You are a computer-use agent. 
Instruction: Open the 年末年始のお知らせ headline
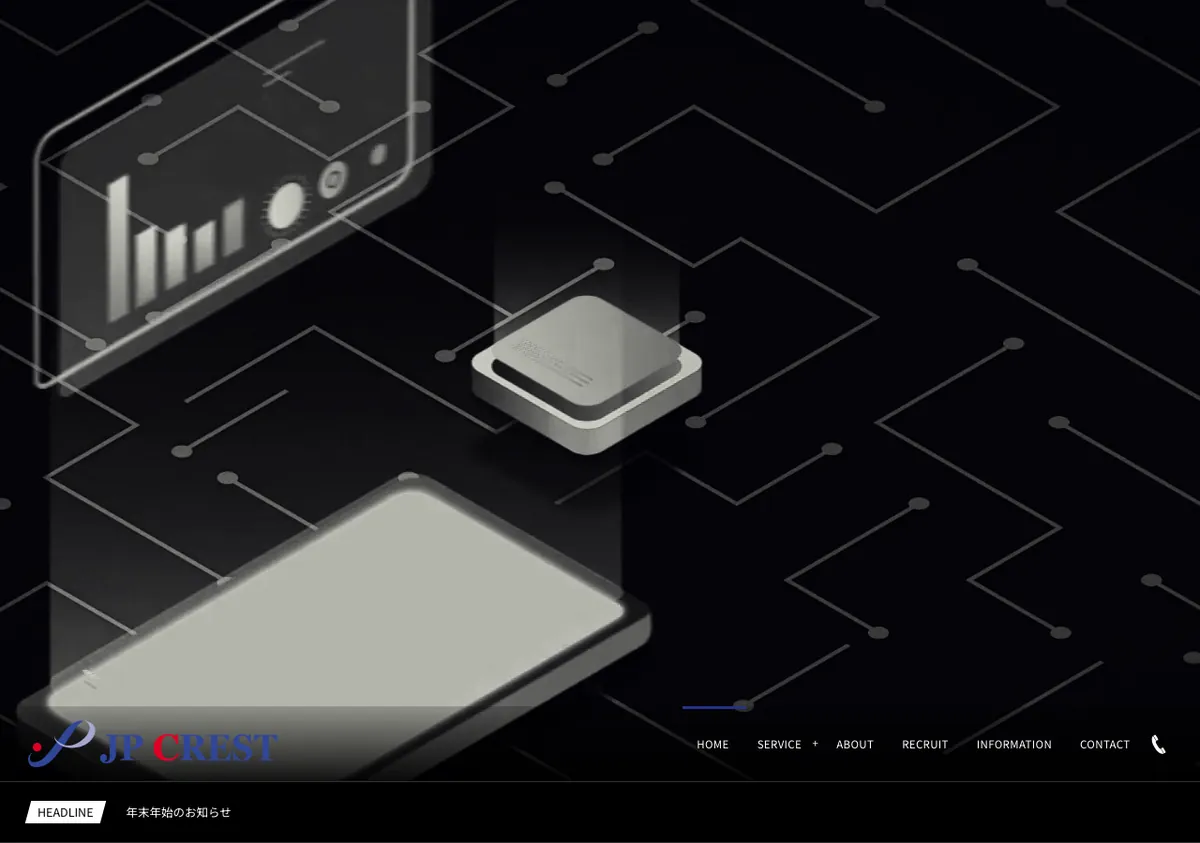coord(179,812)
